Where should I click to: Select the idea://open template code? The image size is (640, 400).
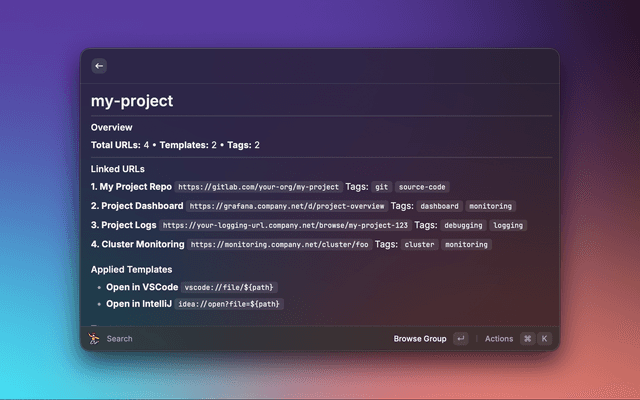tap(229, 304)
